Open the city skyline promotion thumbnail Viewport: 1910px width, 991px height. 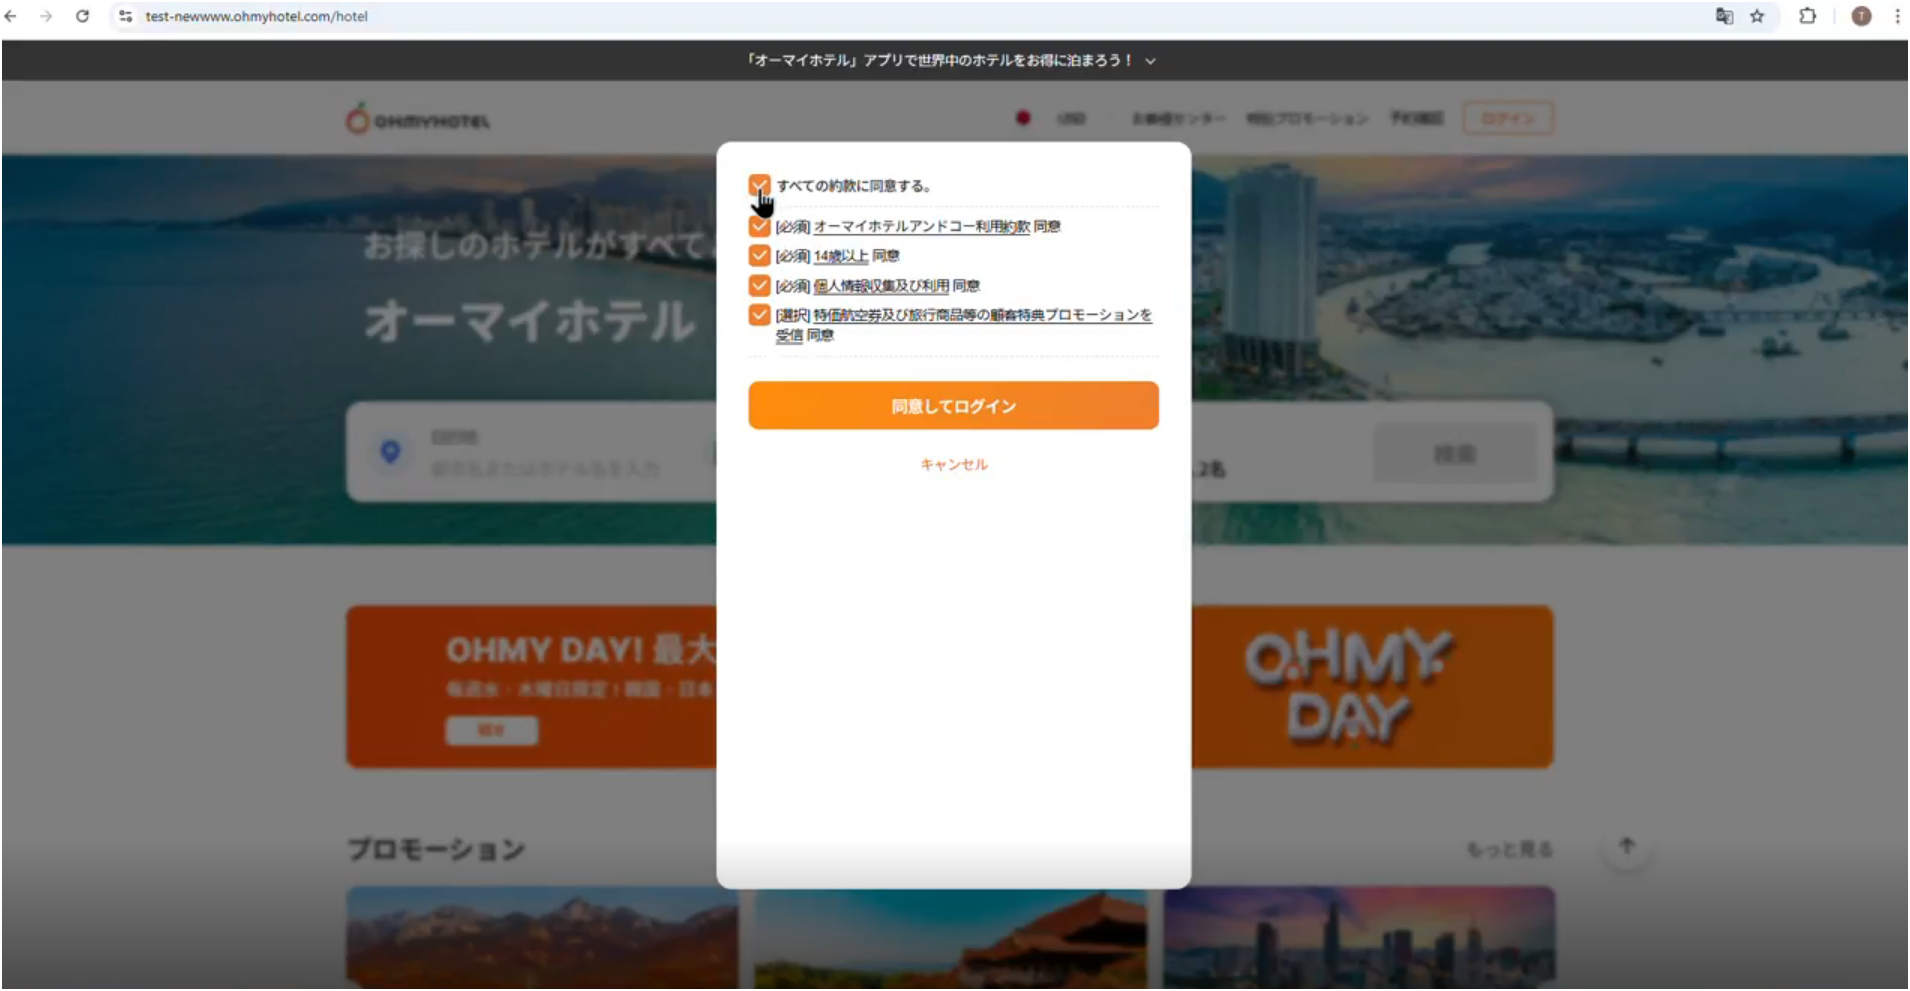coord(1359,938)
